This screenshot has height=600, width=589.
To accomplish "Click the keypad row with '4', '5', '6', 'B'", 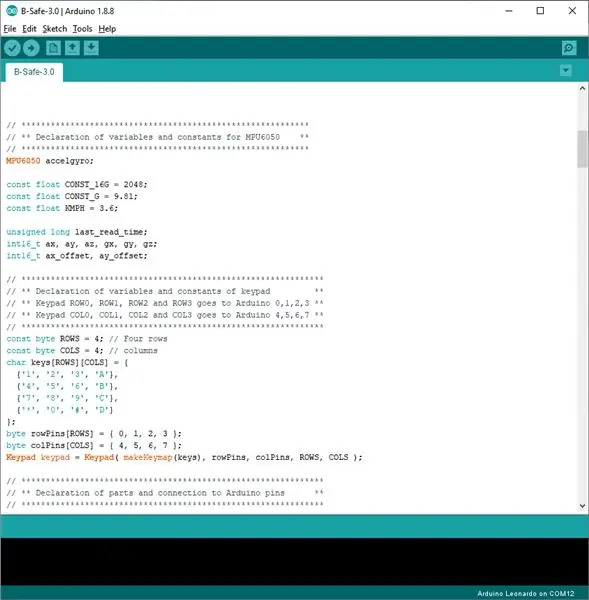I will pyautogui.click(x=67, y=386).
